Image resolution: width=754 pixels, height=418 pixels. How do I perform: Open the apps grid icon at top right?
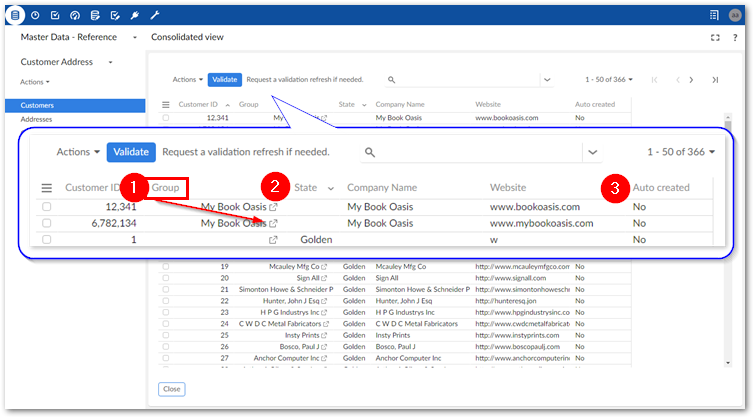pos(714,15)
